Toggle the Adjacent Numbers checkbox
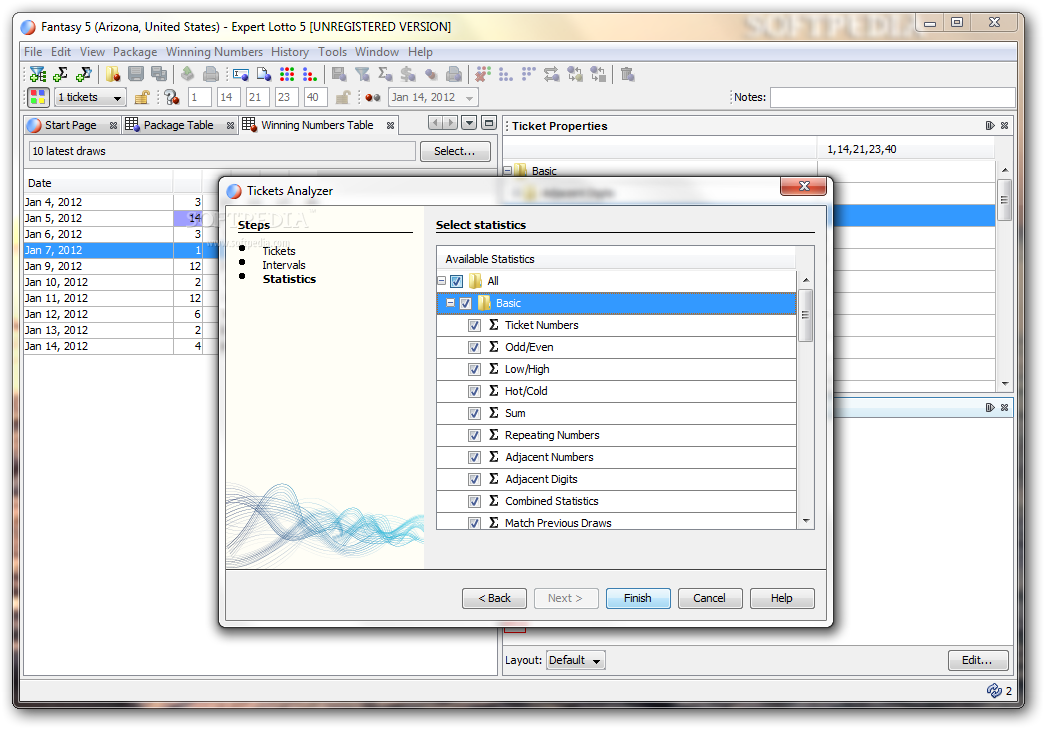The width and height of the screenshot is (1045, 729). pyautogui.click(x=474, y=457)
